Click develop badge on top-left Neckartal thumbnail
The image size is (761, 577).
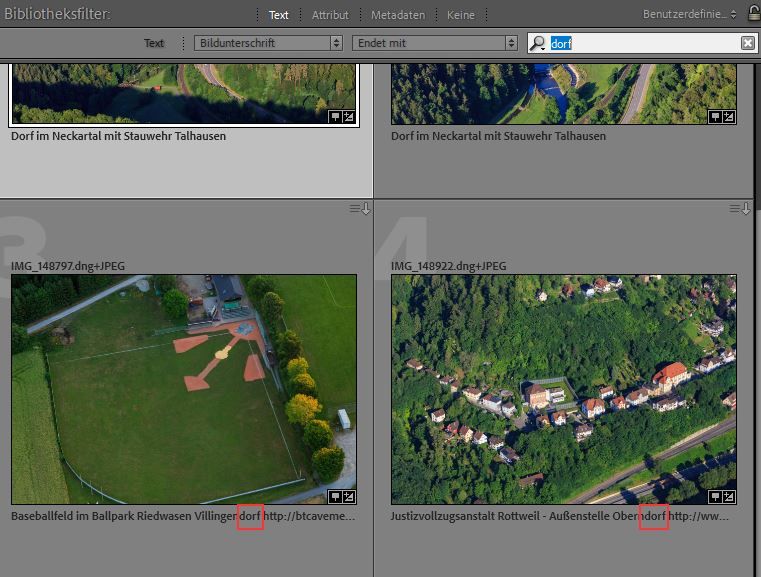pyautogui.click(x=349, y=116)
